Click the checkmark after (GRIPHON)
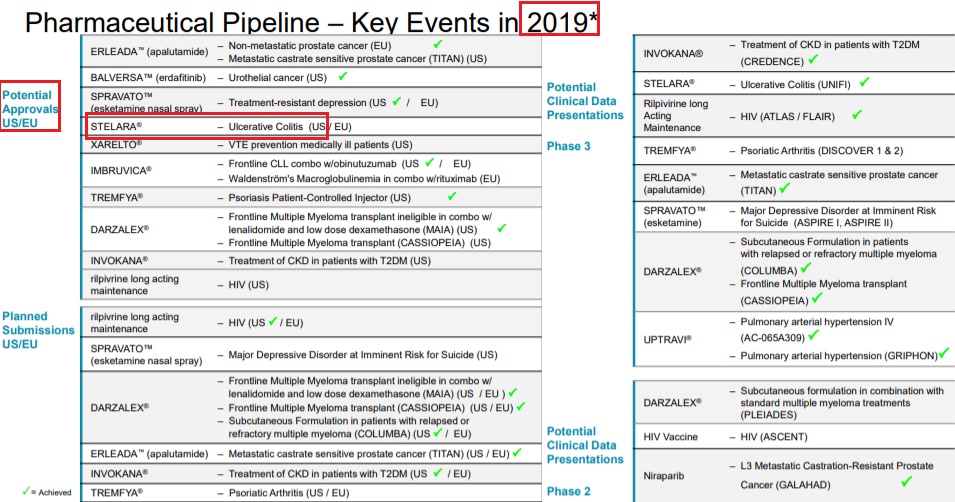 pyautogui.click(x=944, y=353)
